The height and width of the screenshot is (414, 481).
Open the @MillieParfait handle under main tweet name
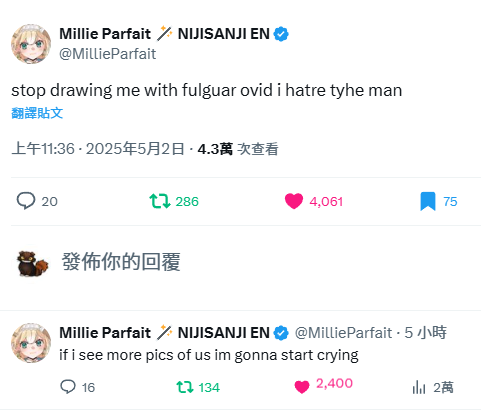pos(108,54)
